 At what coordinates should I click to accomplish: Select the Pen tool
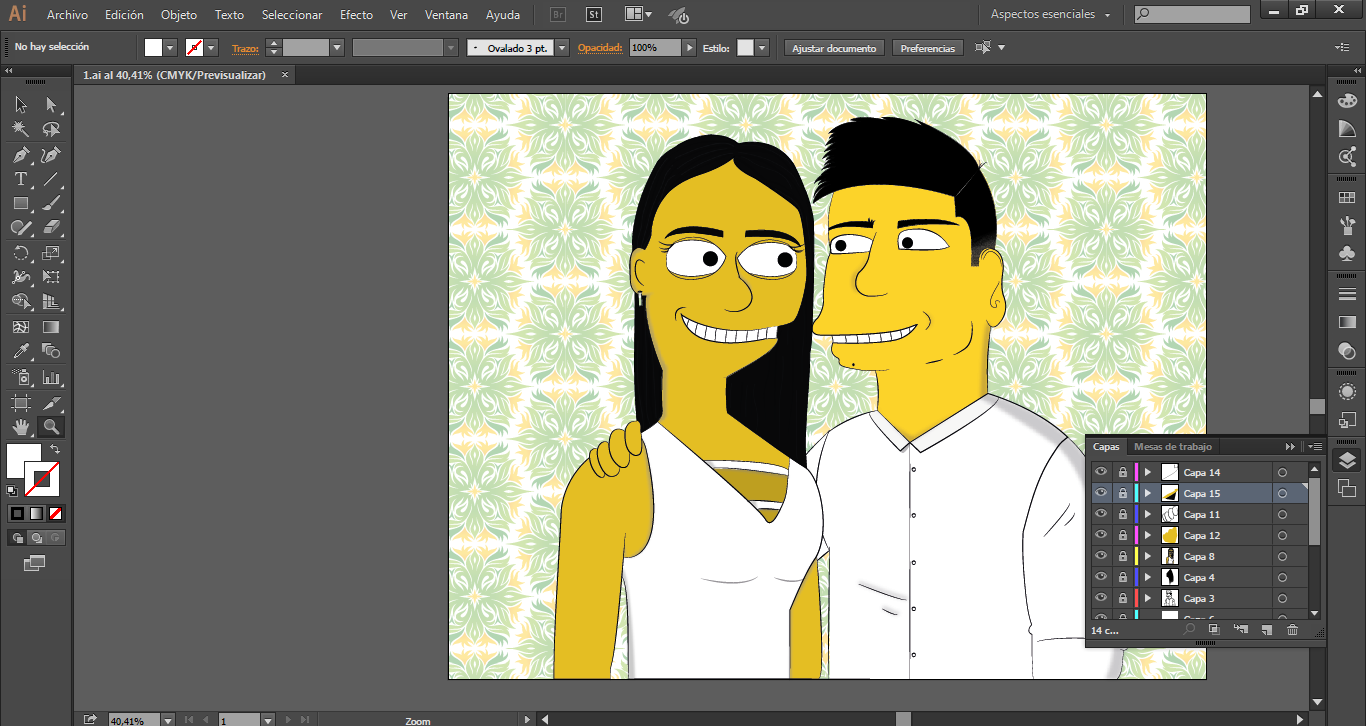[x=21, y=155]
